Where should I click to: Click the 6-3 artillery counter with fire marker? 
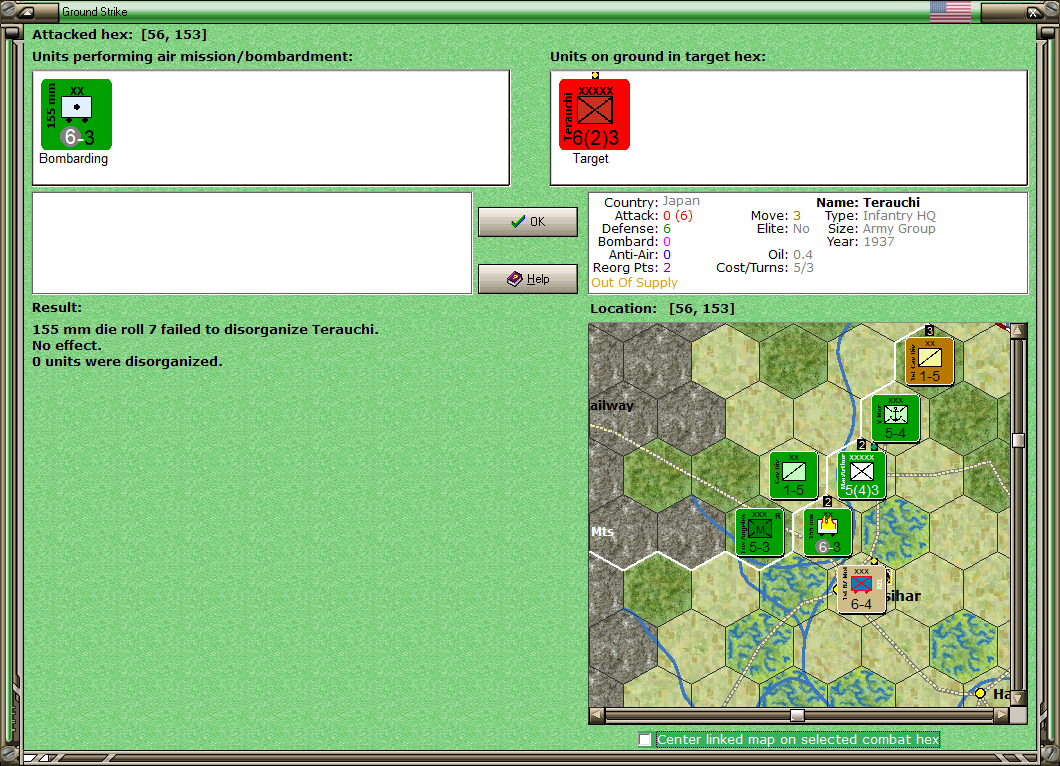[x=827, y=532]
